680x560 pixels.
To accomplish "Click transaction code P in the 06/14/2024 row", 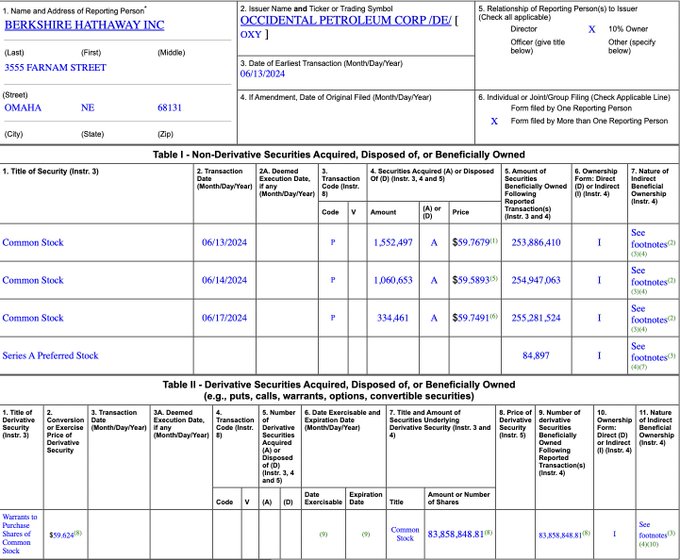I will 333,280.
